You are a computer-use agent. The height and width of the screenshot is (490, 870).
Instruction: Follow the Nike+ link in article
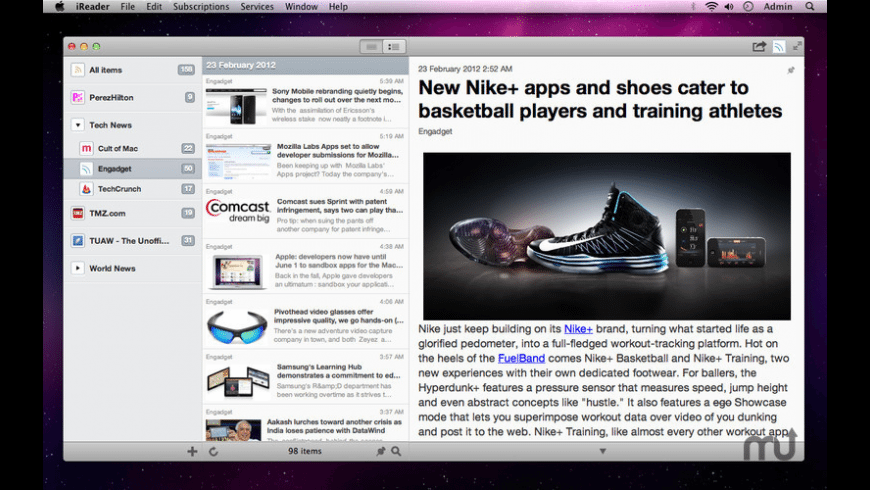click(578, 328)
